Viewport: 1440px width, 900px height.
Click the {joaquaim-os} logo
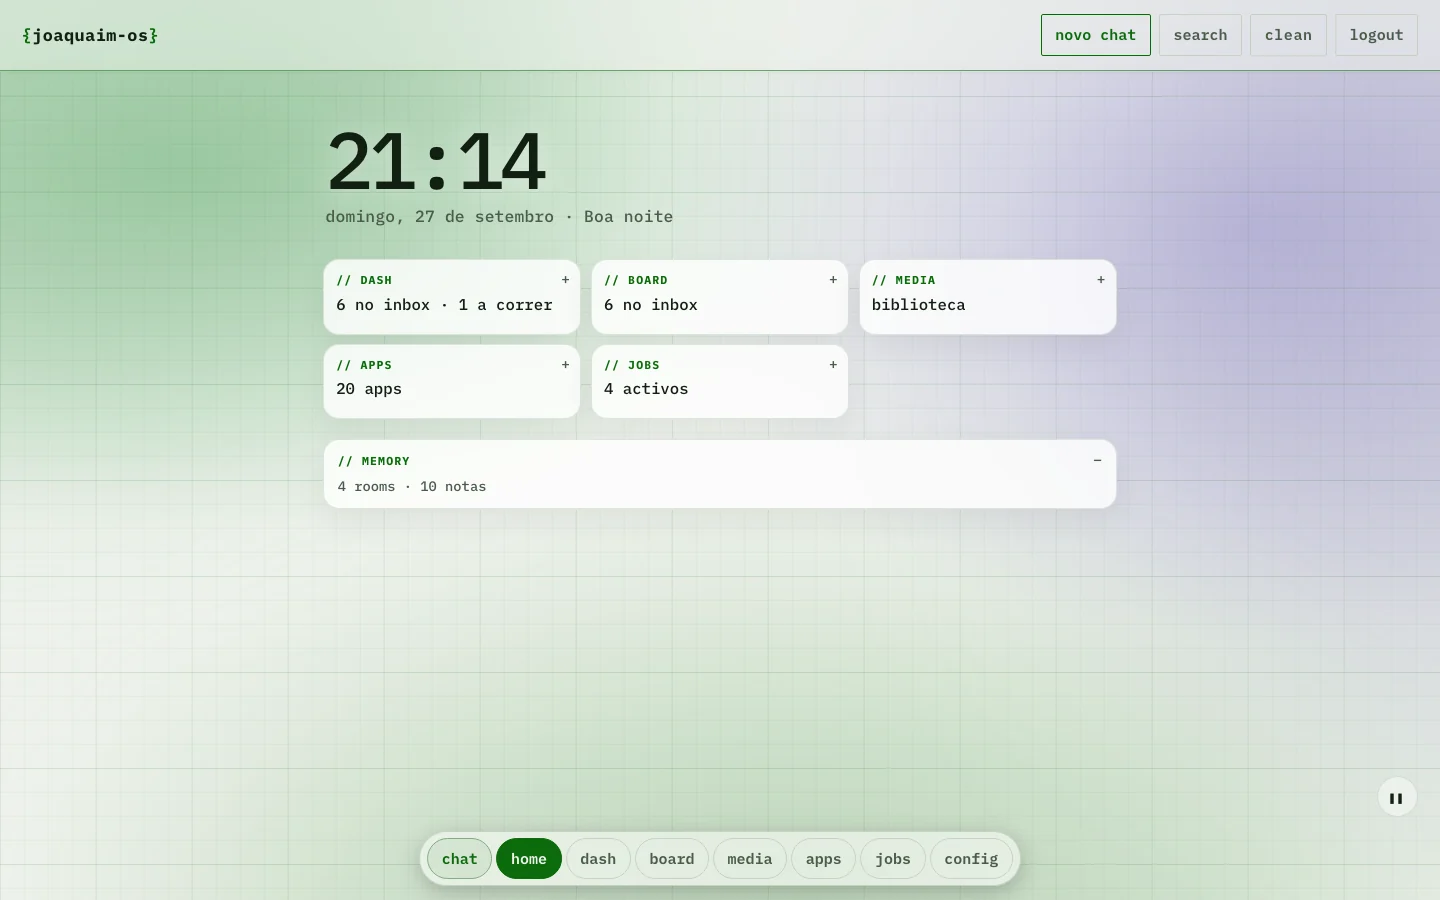pos(90,36)
